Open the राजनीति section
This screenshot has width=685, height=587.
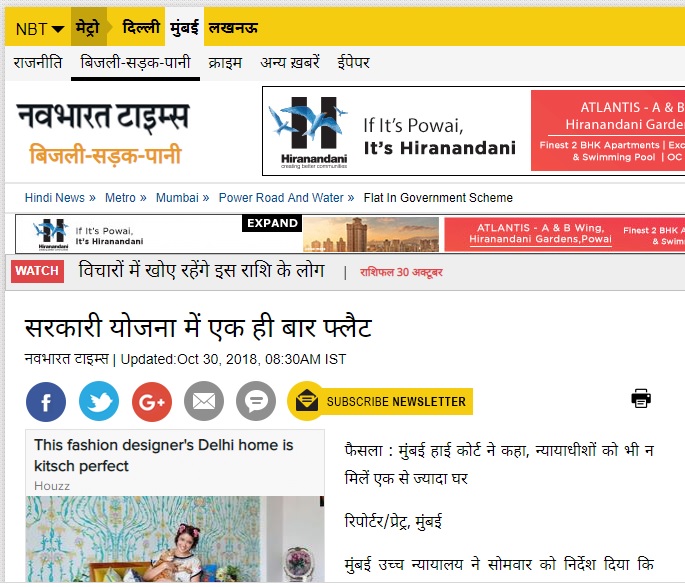pyautogui.click(x=38, y=62)
